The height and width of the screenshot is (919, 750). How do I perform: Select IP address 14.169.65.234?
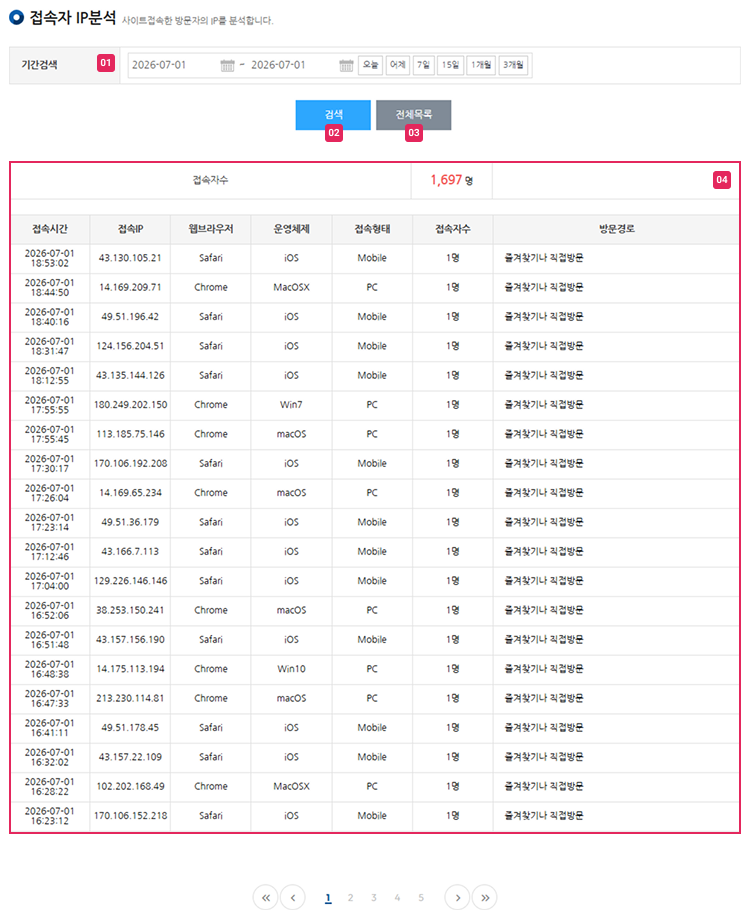point(130,492)
